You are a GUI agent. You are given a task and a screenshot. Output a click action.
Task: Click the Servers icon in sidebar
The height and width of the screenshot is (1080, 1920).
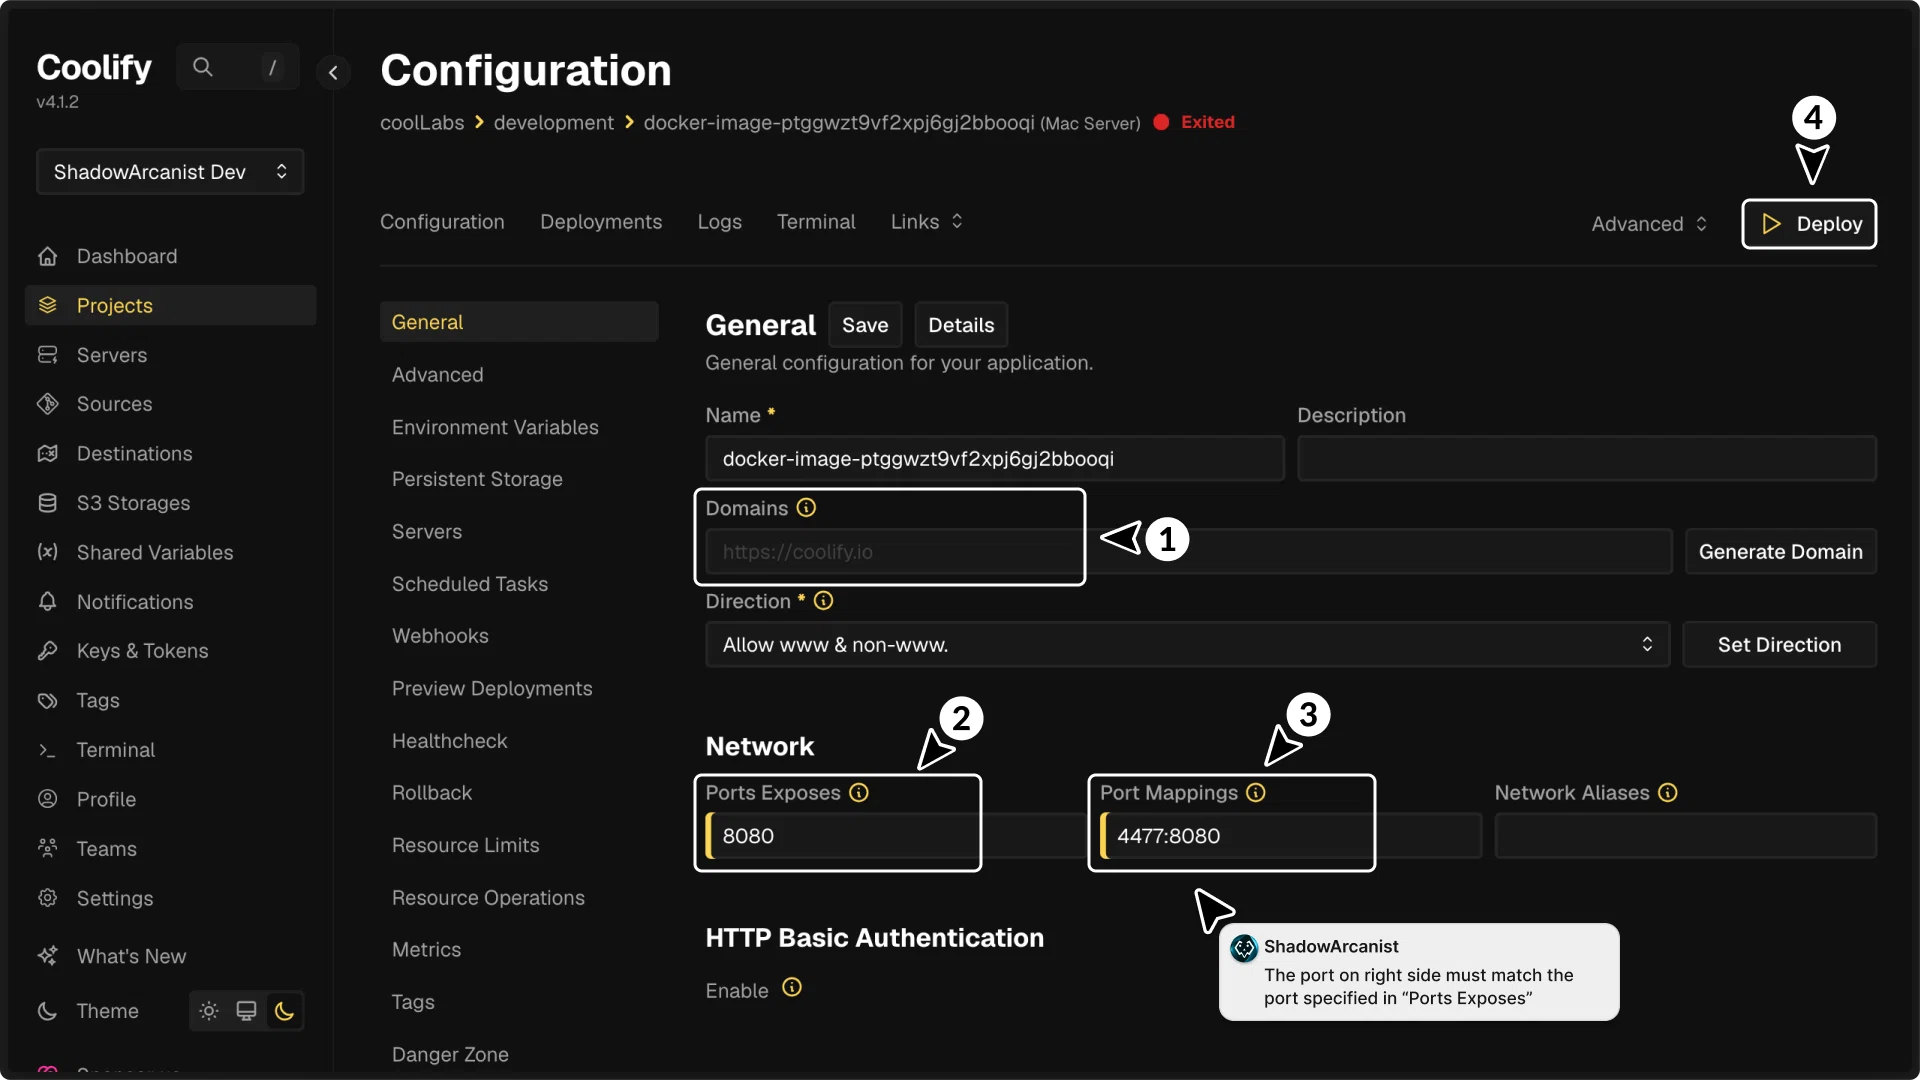point(47,355)
